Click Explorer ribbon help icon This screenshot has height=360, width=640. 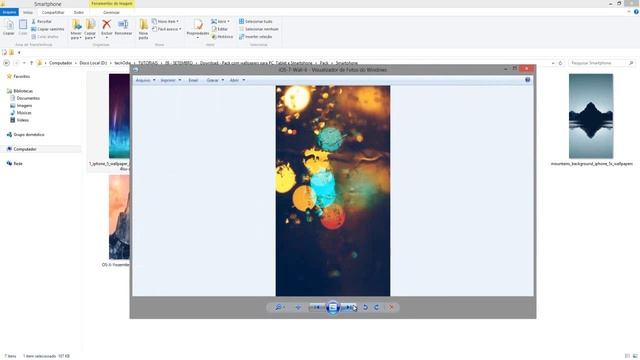coord(636,12)
